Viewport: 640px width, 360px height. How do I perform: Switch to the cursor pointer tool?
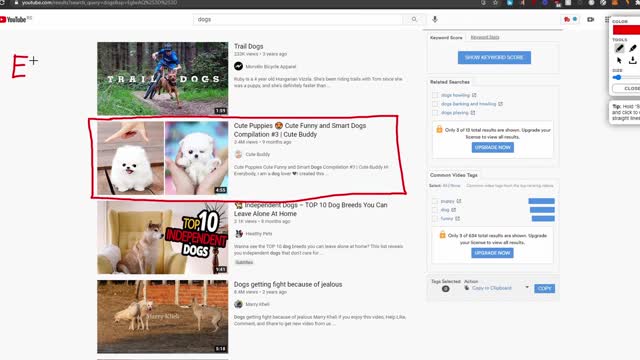click(x=619, y=60)
